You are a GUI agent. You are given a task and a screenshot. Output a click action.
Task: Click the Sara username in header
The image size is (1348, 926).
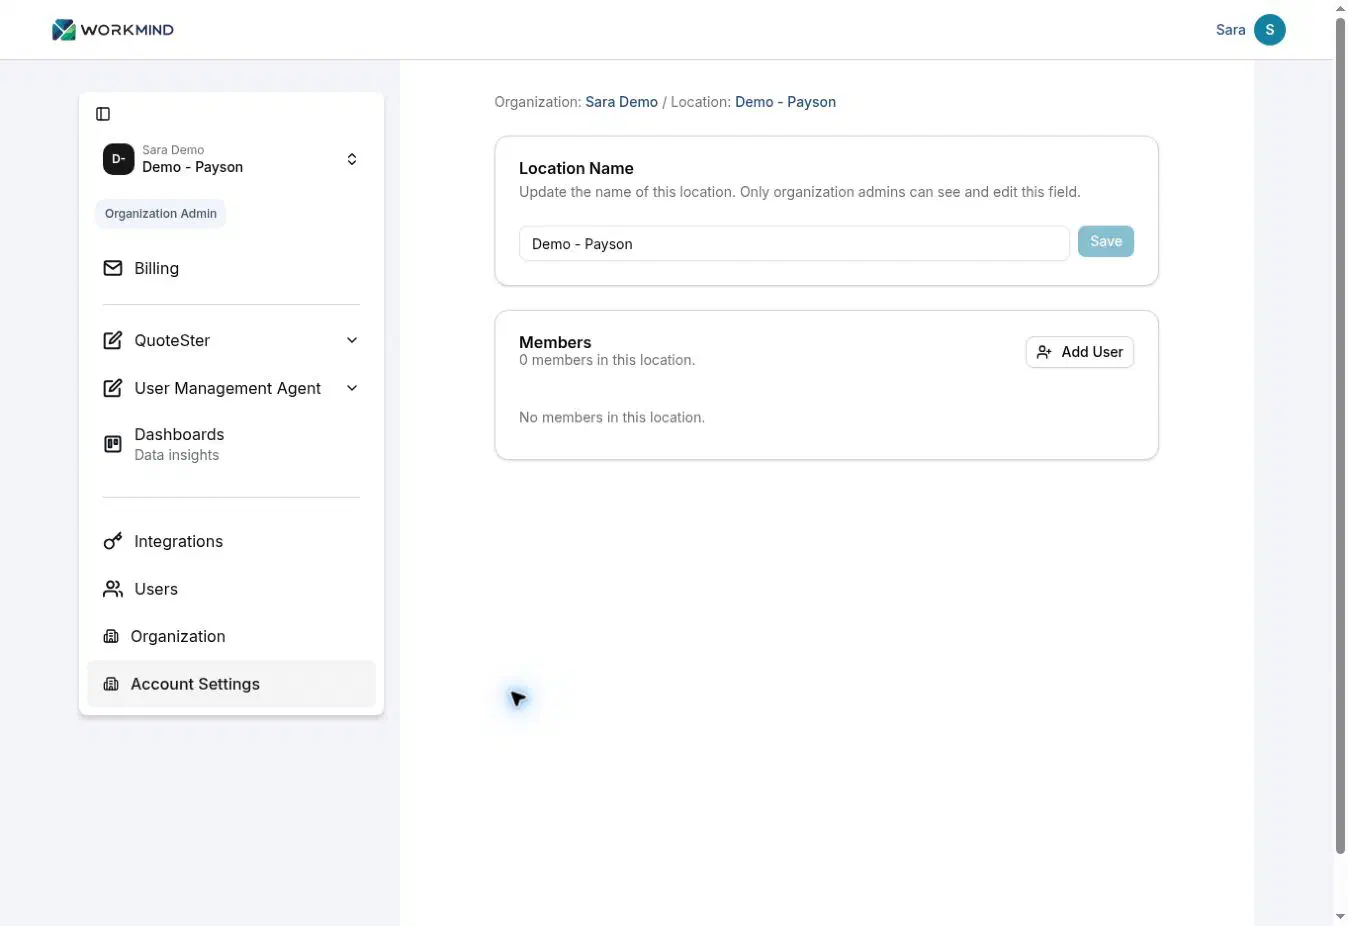[x=1231, y=30]
